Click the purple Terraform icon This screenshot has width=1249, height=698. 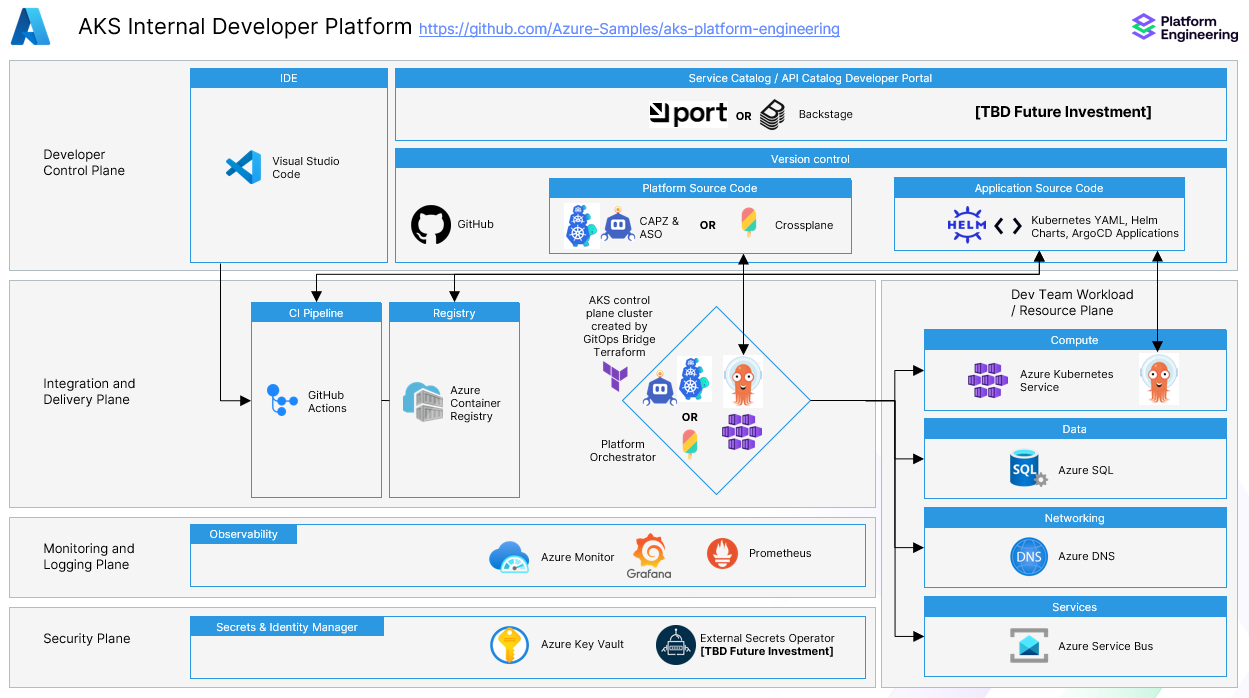pos(615,376)
